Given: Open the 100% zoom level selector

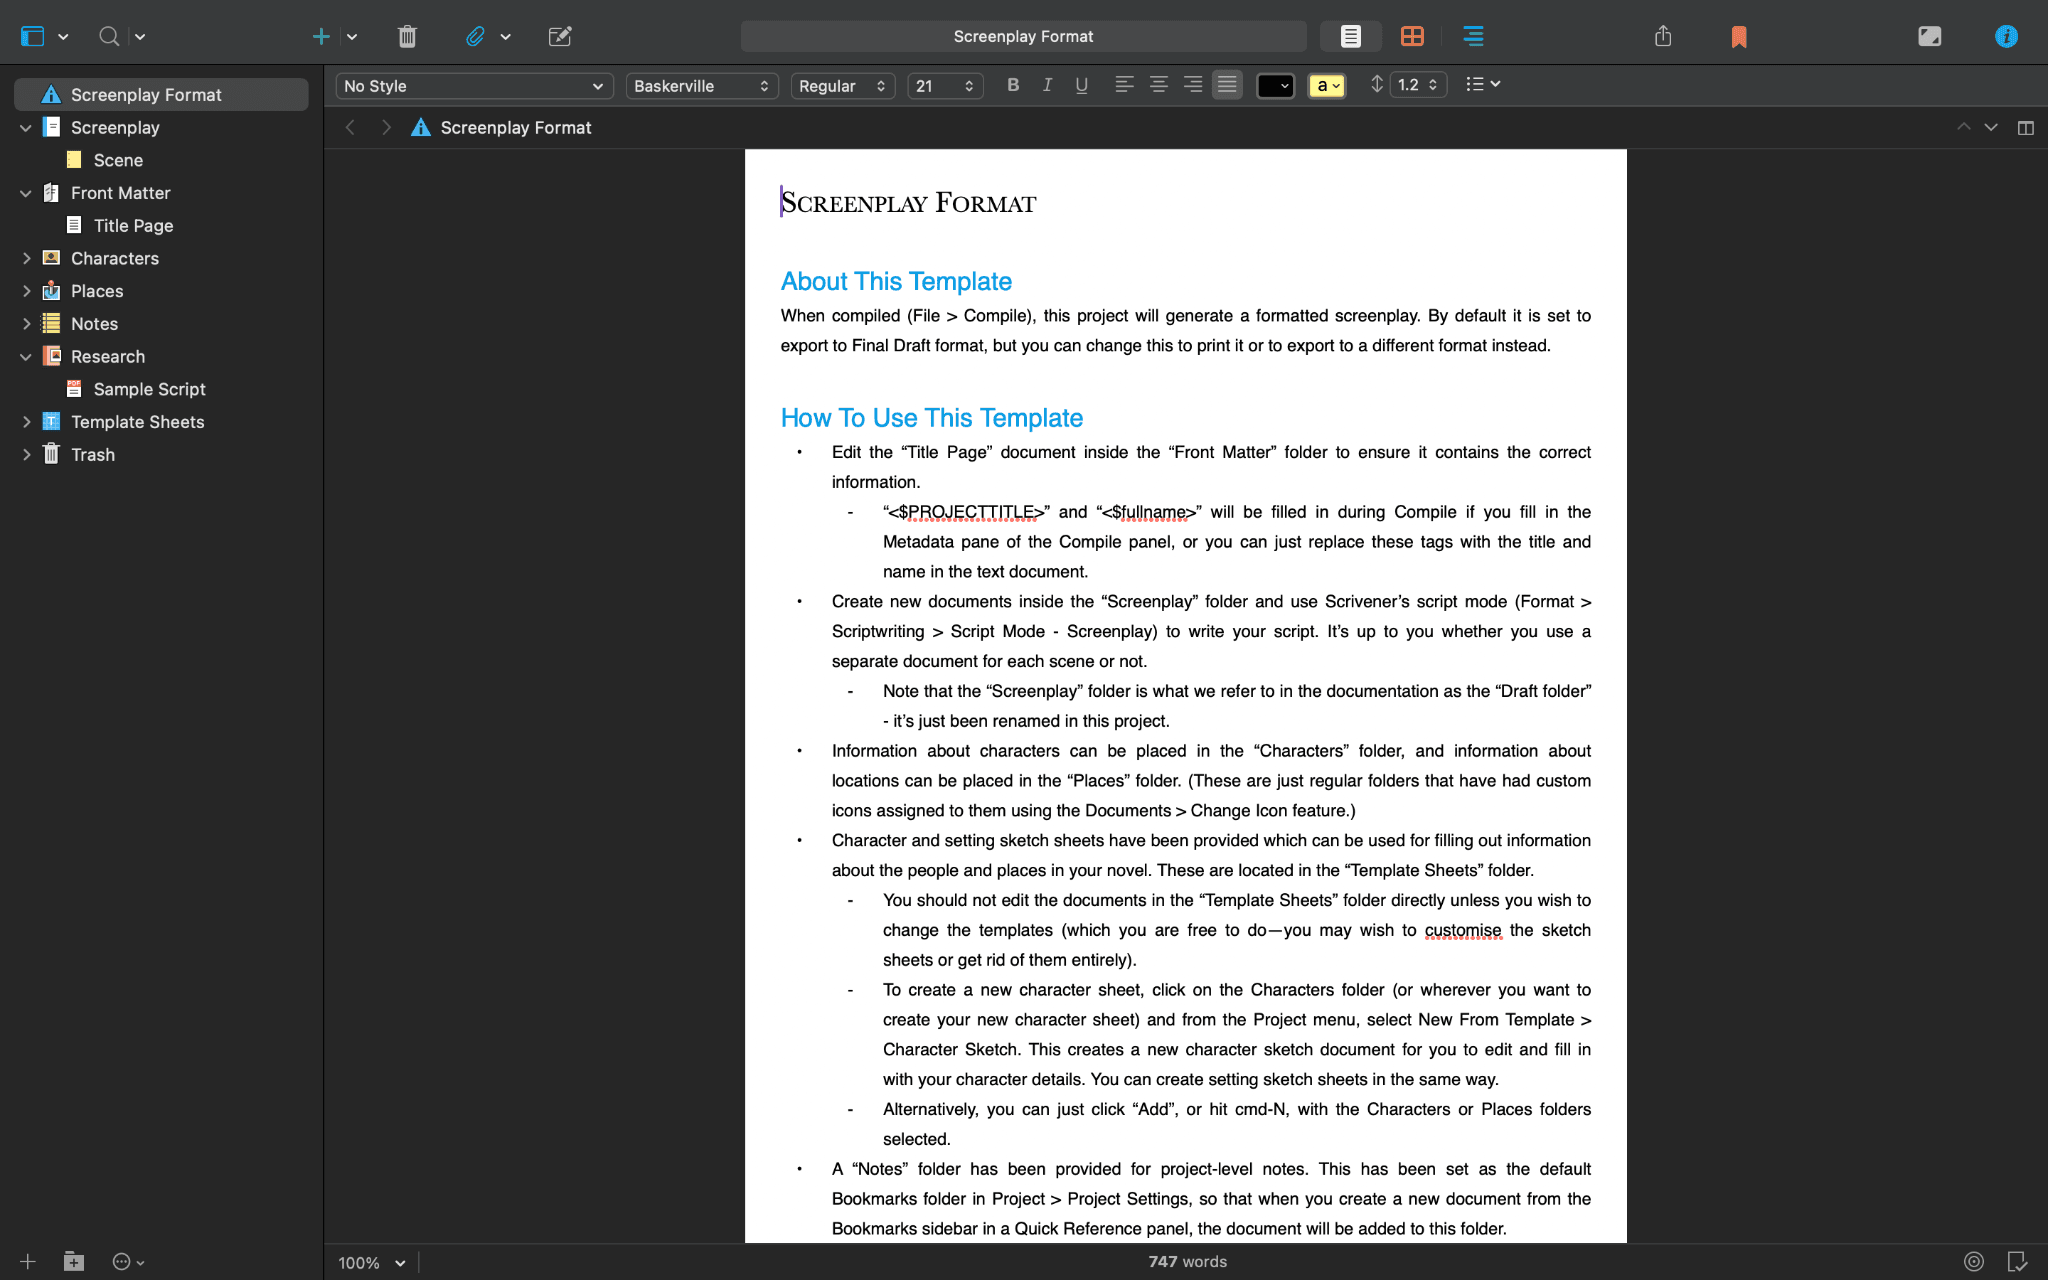Looking at the screenshot, I should [368, 1262].
